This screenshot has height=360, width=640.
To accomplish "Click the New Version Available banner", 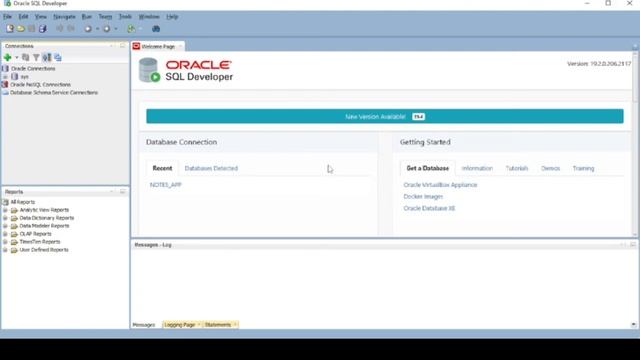I will pyautogui.click(x=384, y=116).
